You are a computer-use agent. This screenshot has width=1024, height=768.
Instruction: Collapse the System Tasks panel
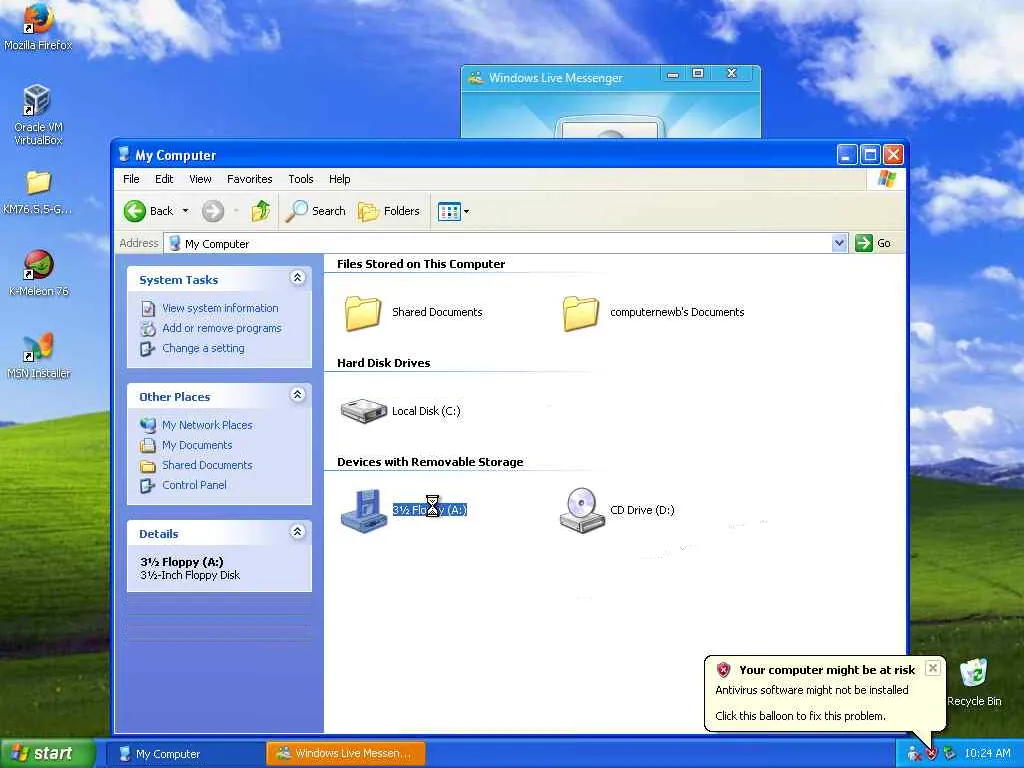(x=297, y=278)
